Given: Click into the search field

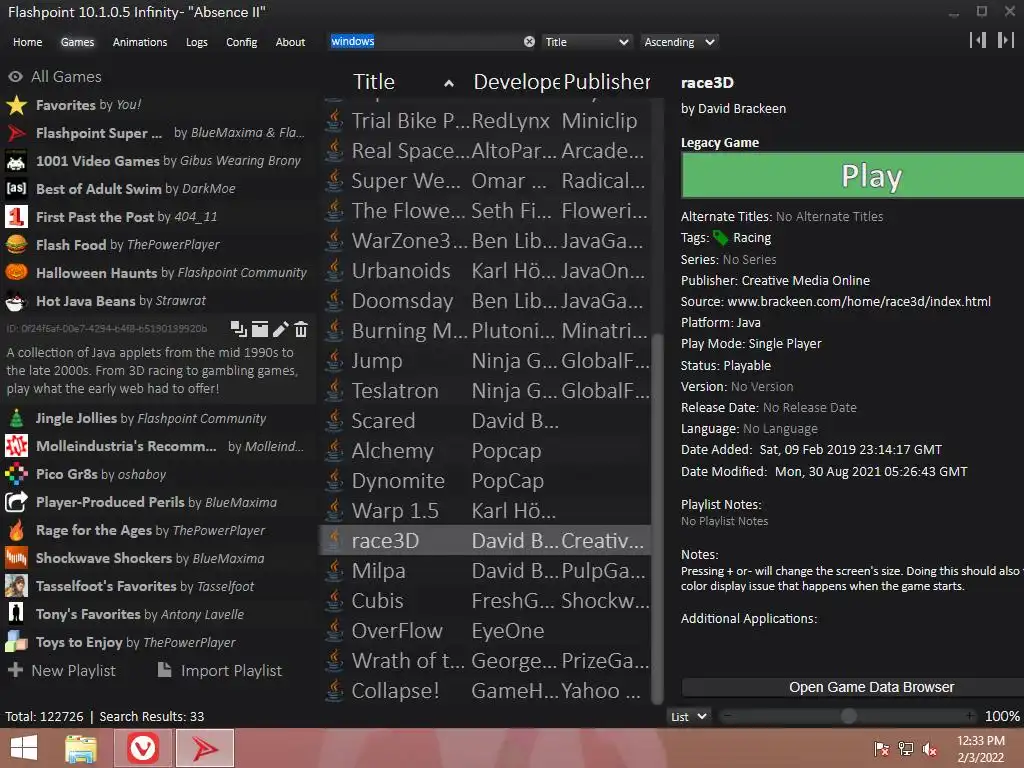Looking at the screenshot, I should click(424, 42).
